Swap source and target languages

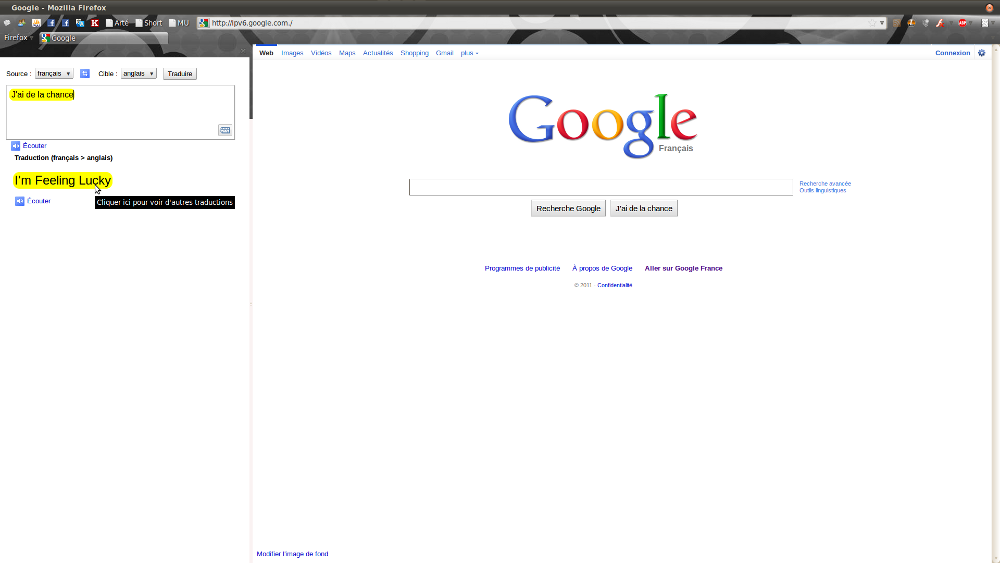tap(85, 73)
